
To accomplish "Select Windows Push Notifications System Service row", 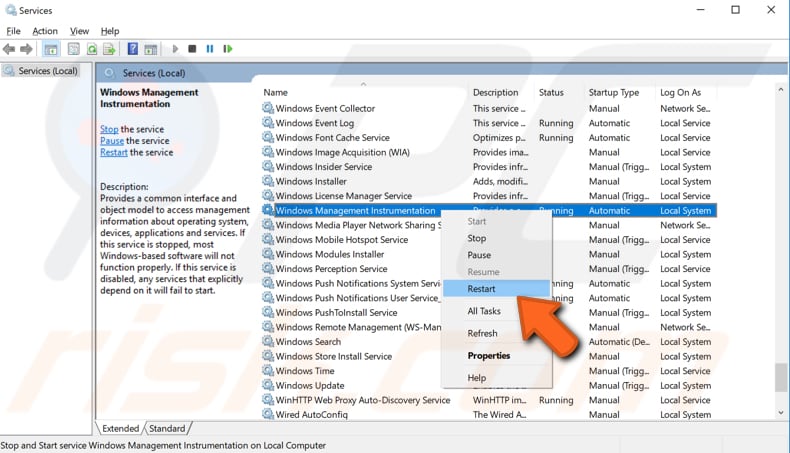I will (x=489, y=283).
